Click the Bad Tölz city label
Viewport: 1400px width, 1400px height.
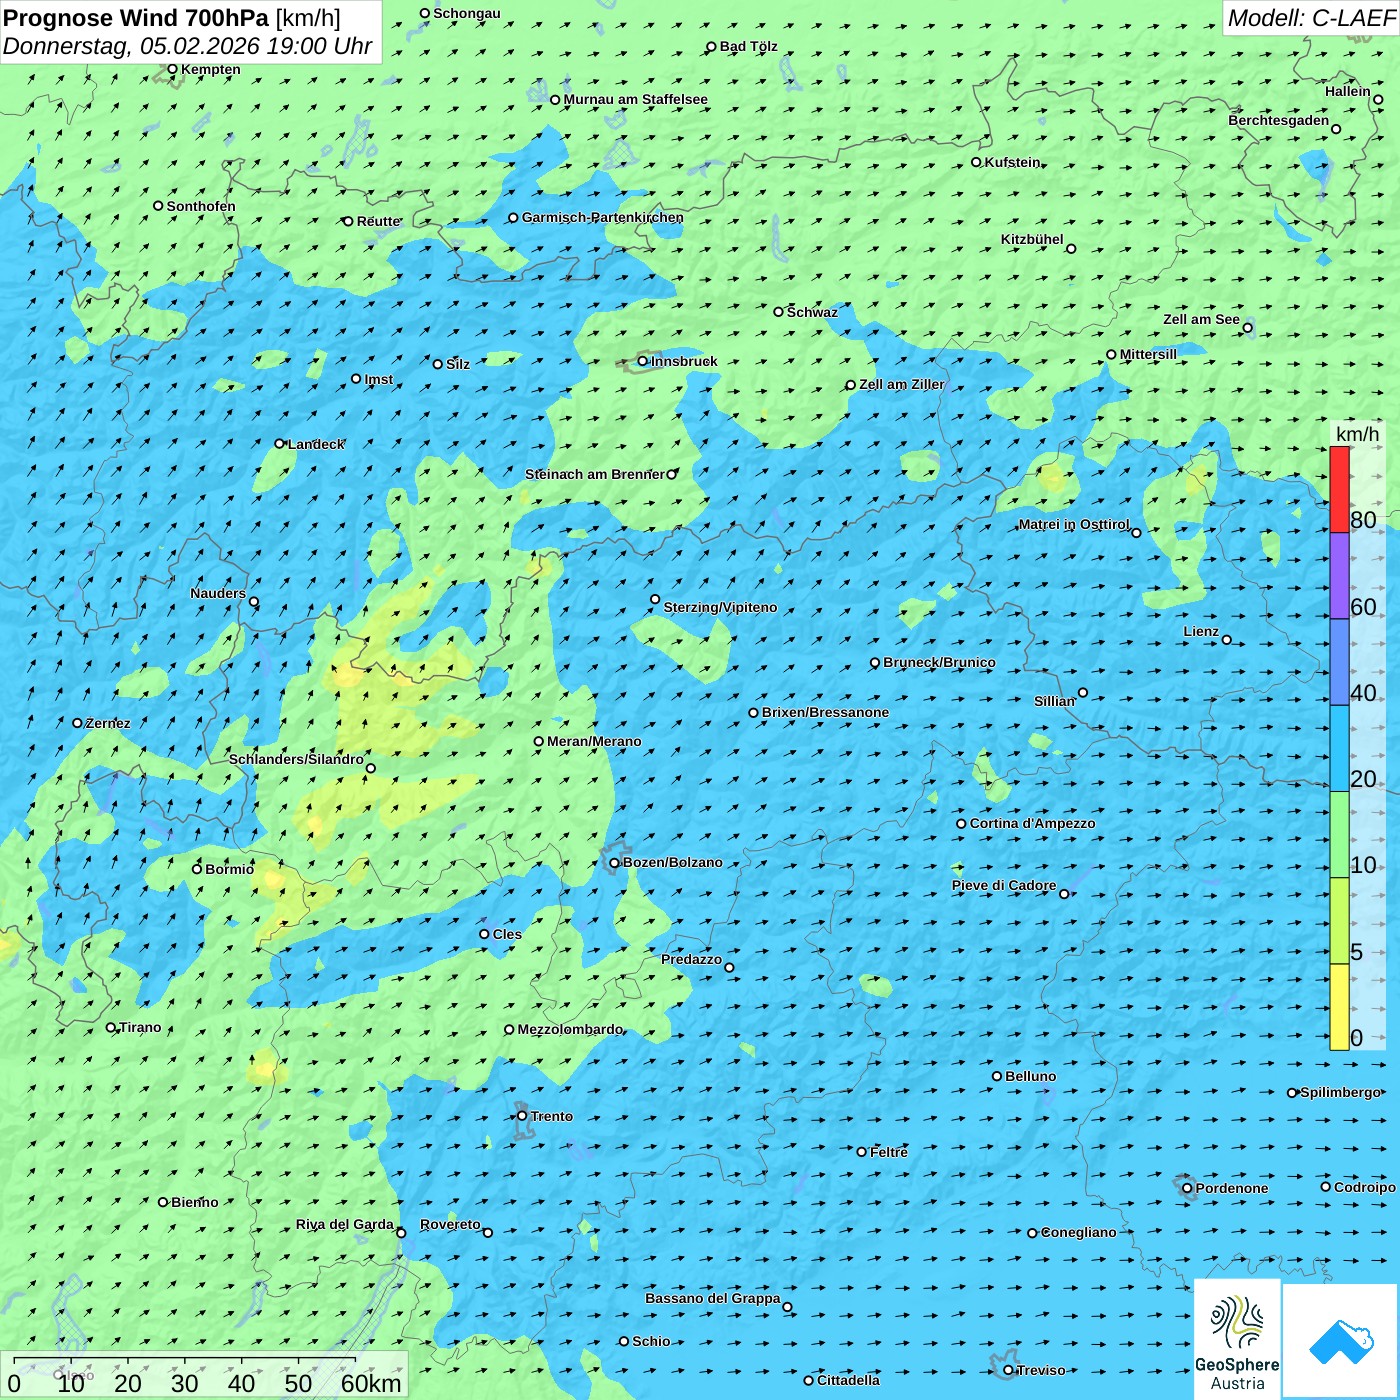pos(748,46)
